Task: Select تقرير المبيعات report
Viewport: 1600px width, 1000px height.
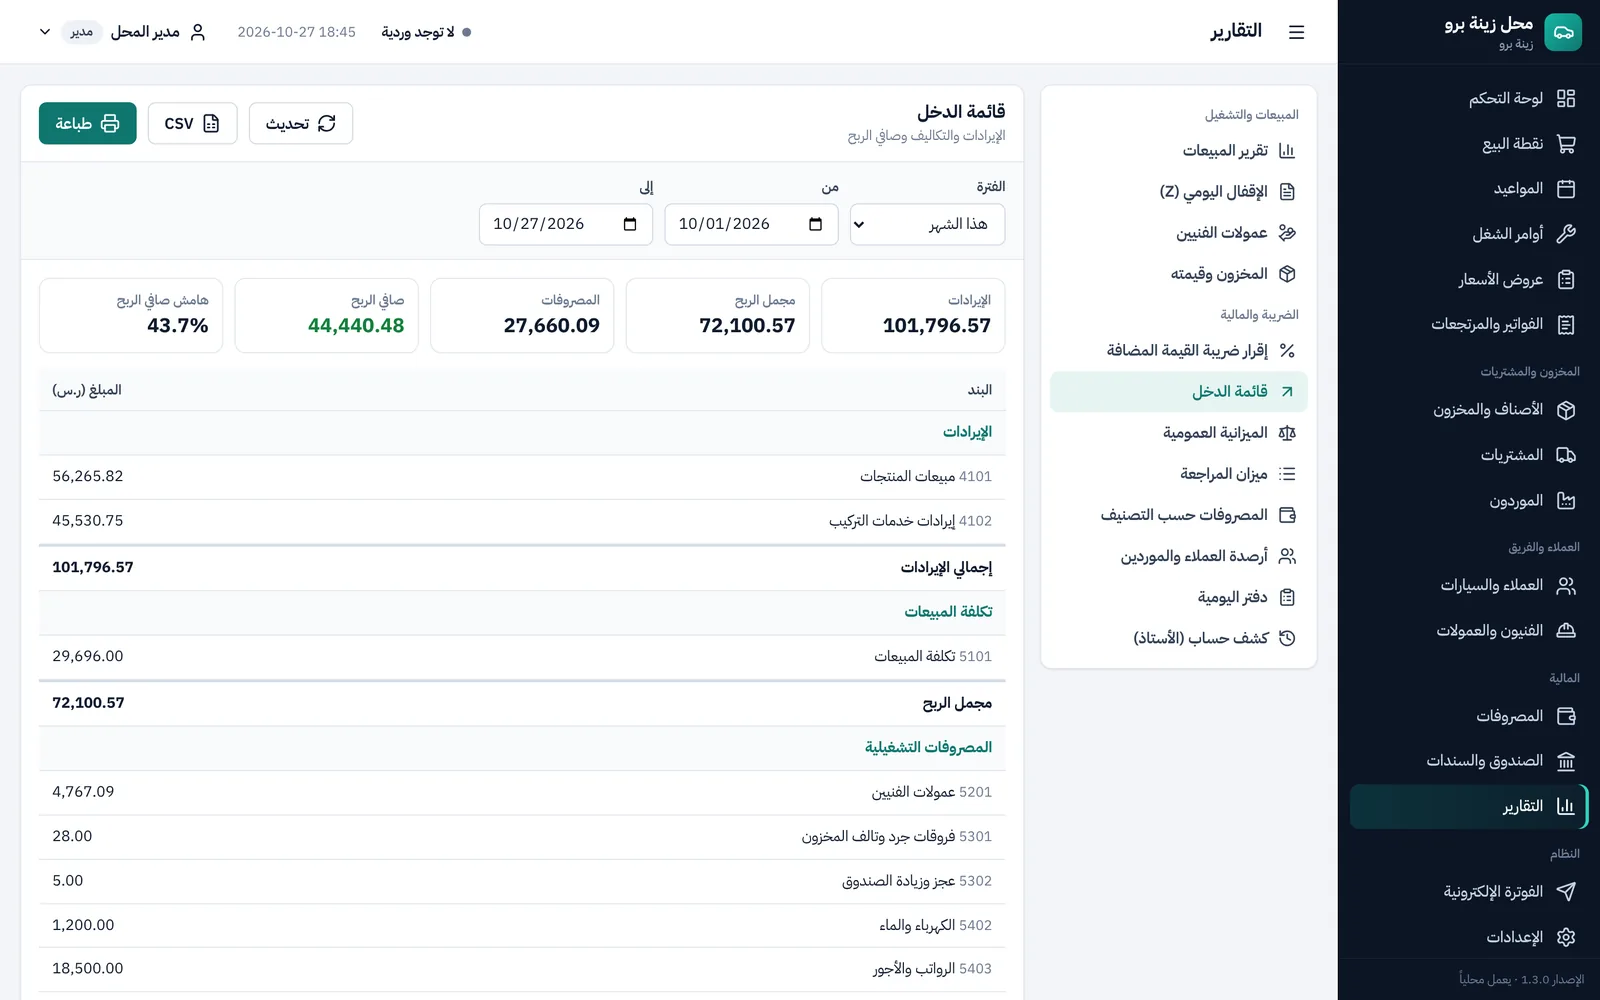Action: click(1179, 151)
